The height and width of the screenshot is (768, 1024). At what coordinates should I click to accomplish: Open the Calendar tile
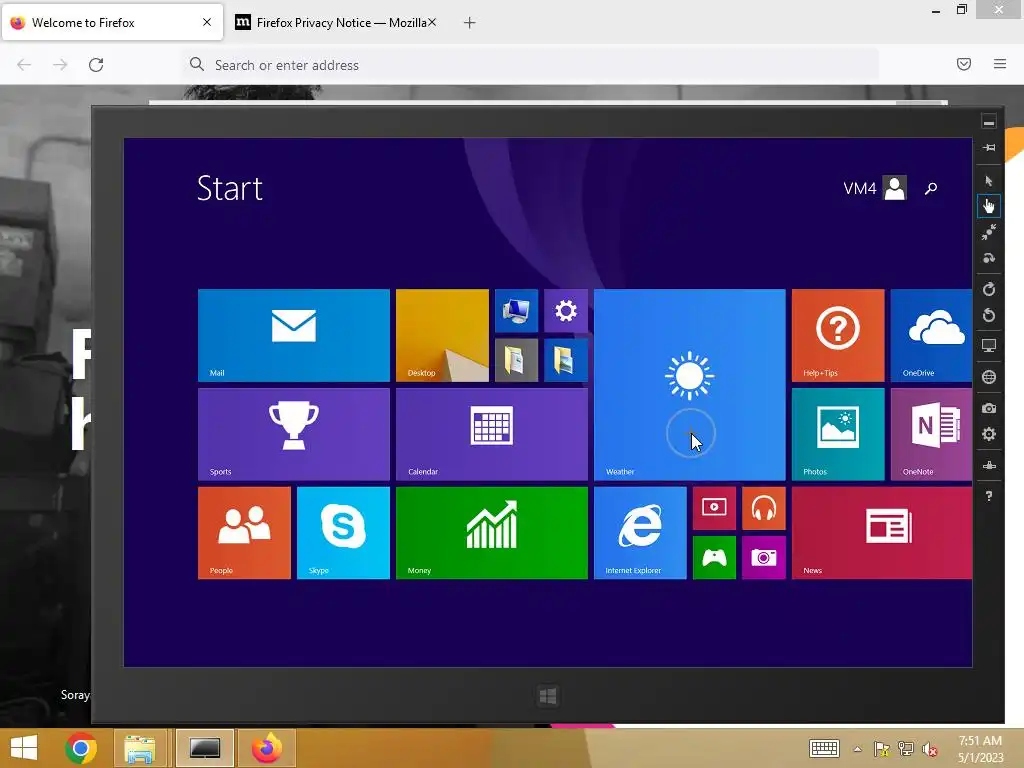(x=492, y=434)
